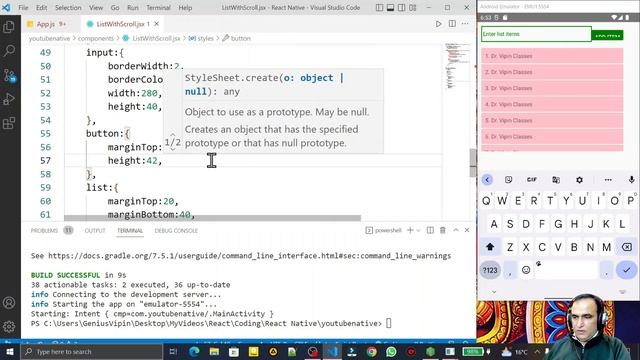
Task: Open the Run menu
Action: [133, 7]
